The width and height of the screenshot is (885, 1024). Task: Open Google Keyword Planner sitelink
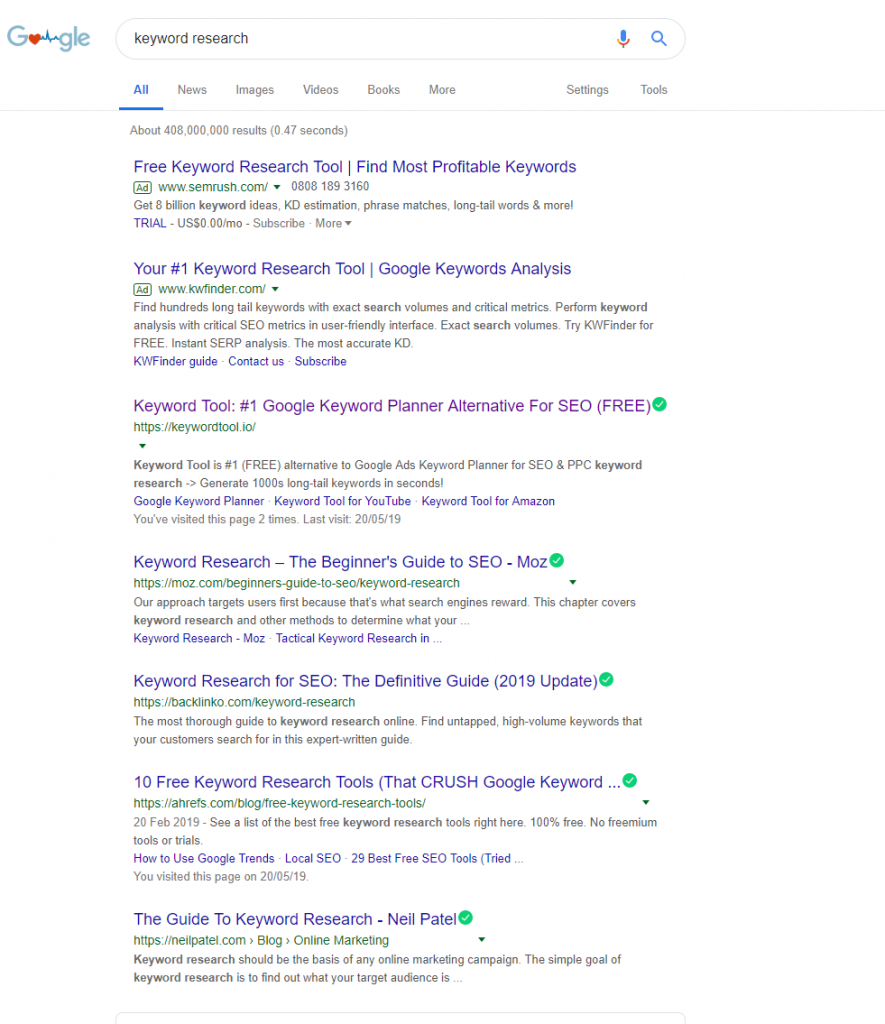tap(199, 502)
